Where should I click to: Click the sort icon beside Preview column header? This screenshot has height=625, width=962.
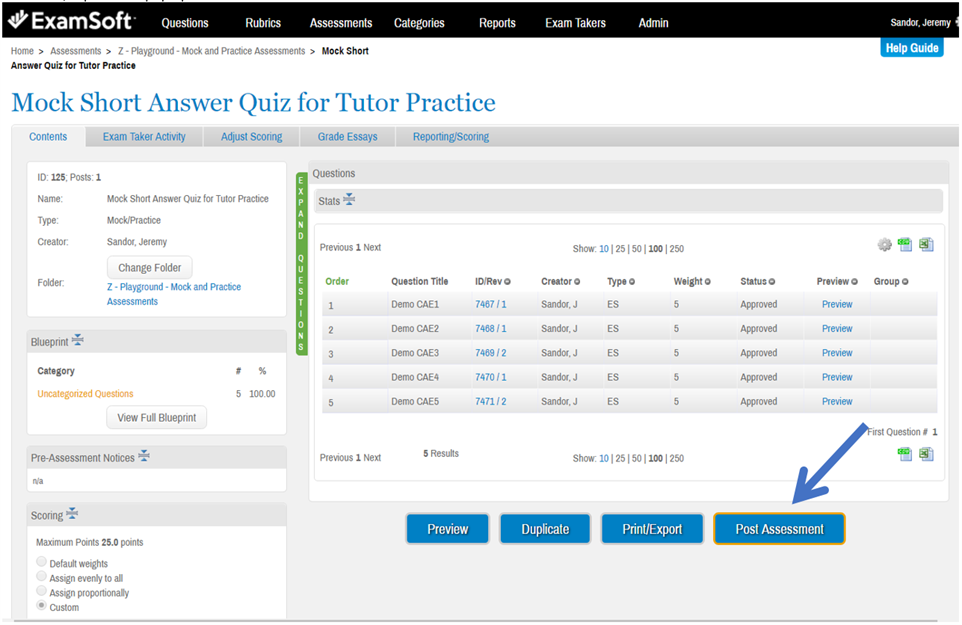[854, 282]
